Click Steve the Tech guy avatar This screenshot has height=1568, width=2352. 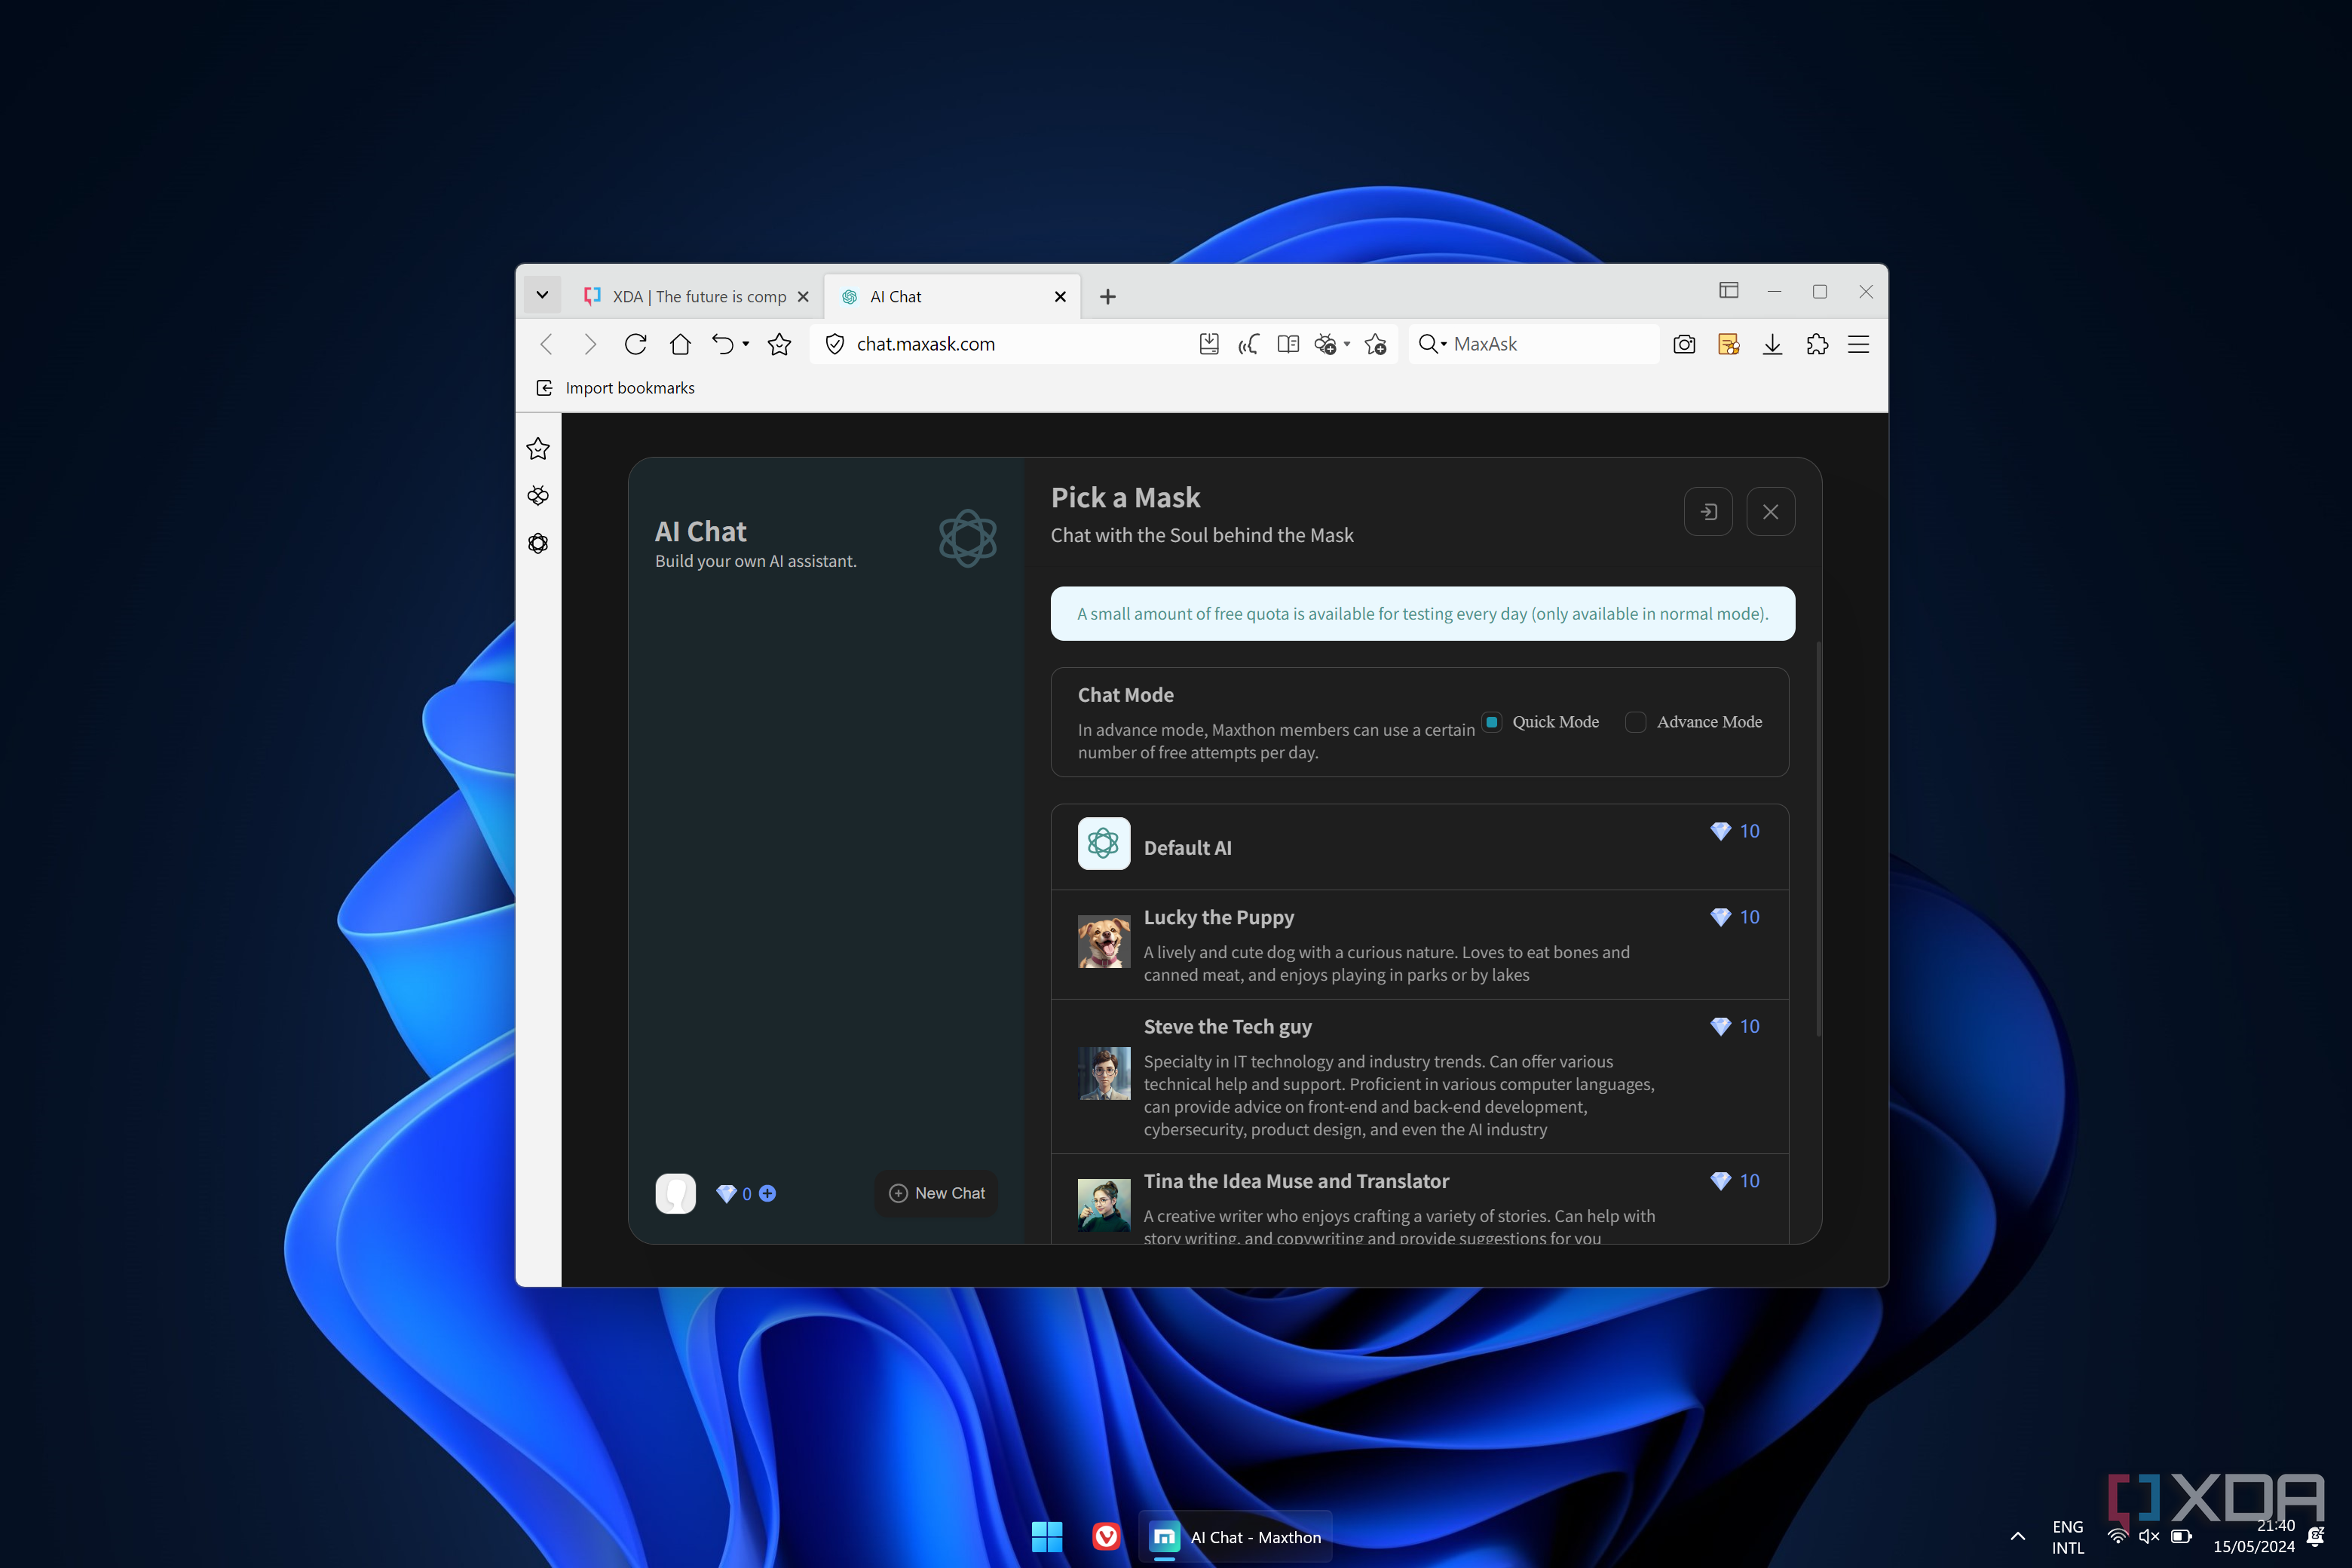coord(1104,1073)
